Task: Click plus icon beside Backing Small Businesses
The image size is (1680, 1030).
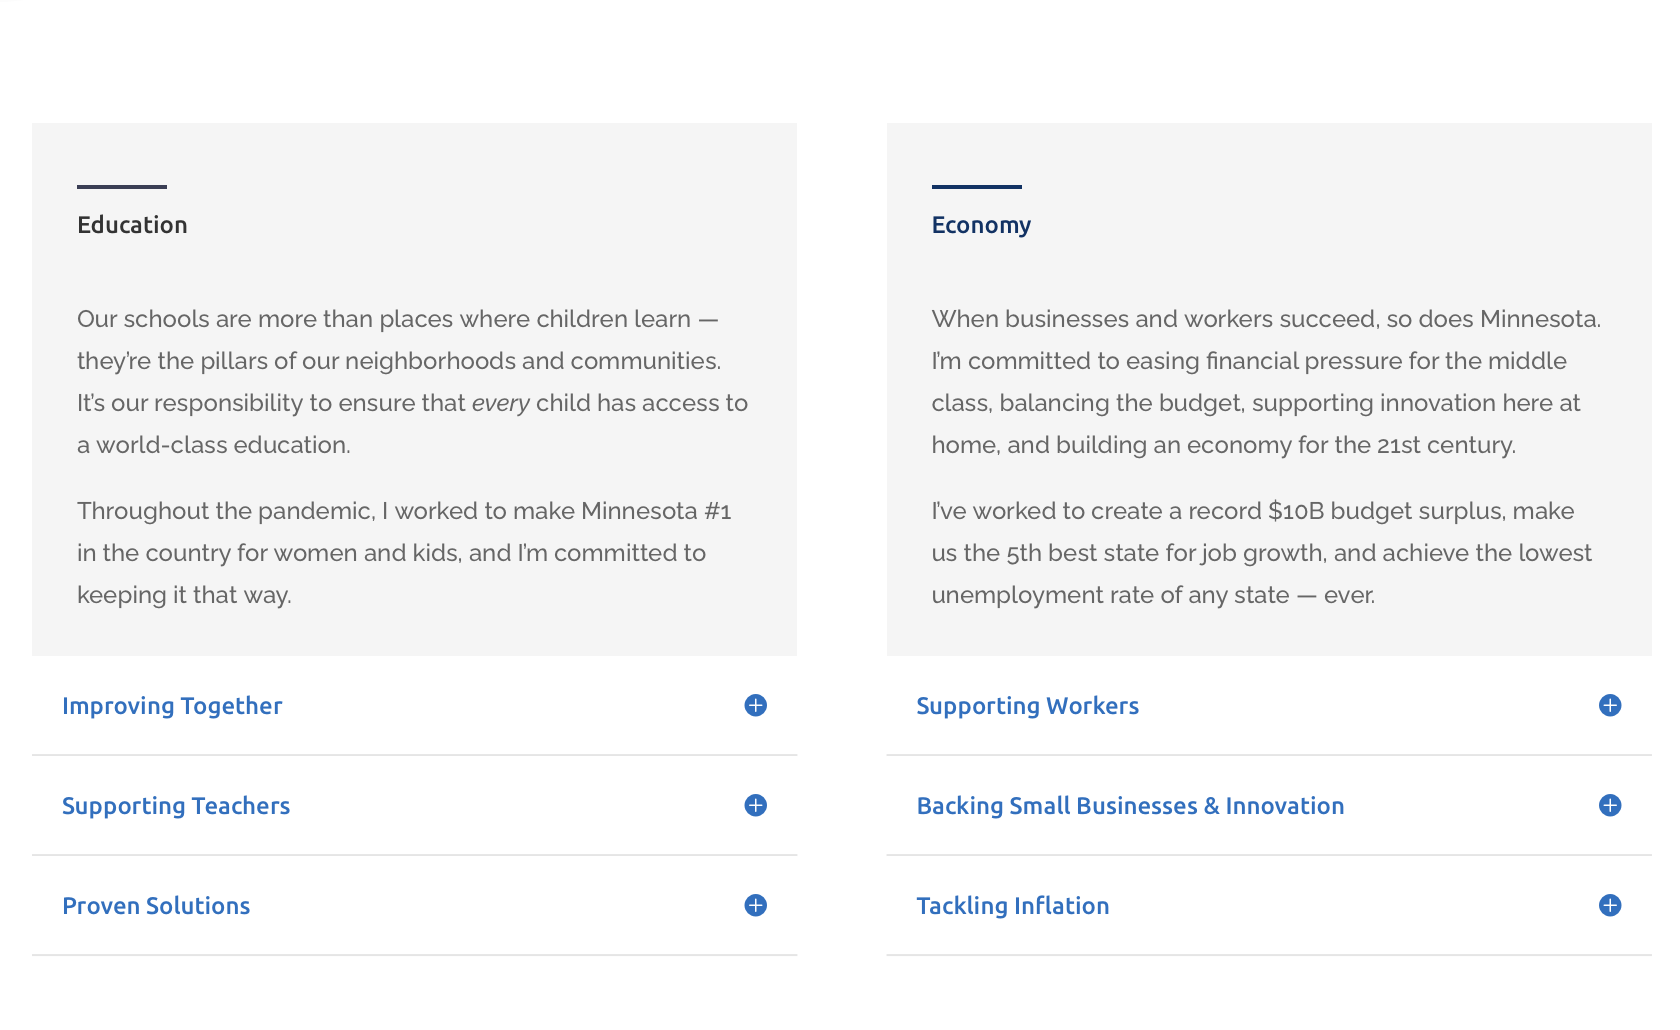Action: coord(1610,806)
